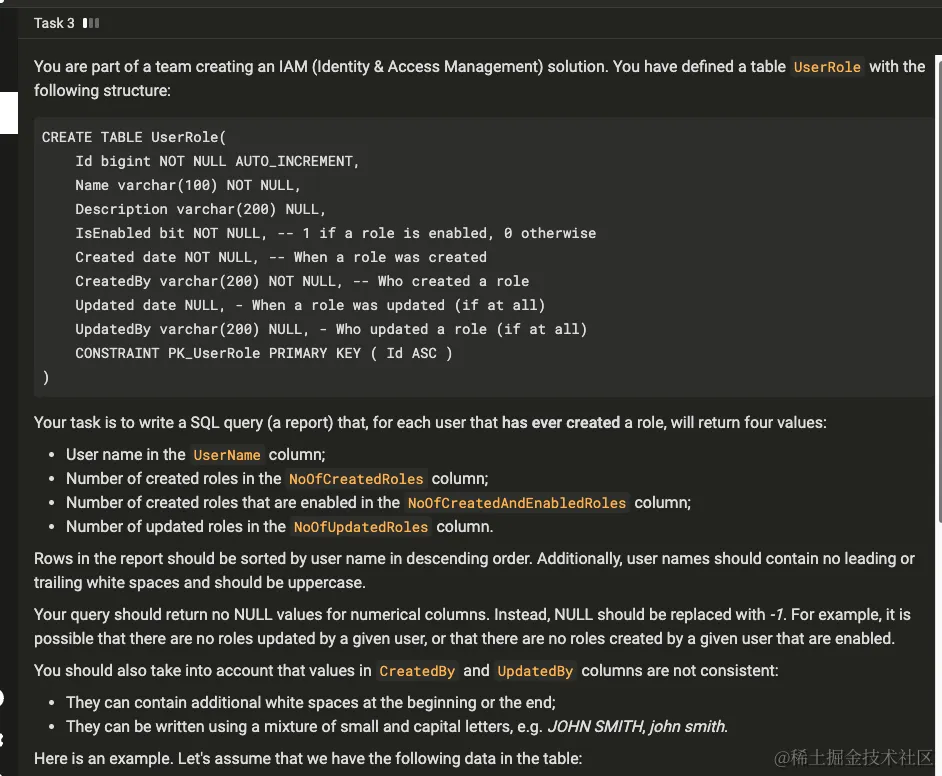Click the CREATE TABLE UserRole code line
Image resolution: width=942 pixels, height=776 pixels.
(x=134, y=137)
